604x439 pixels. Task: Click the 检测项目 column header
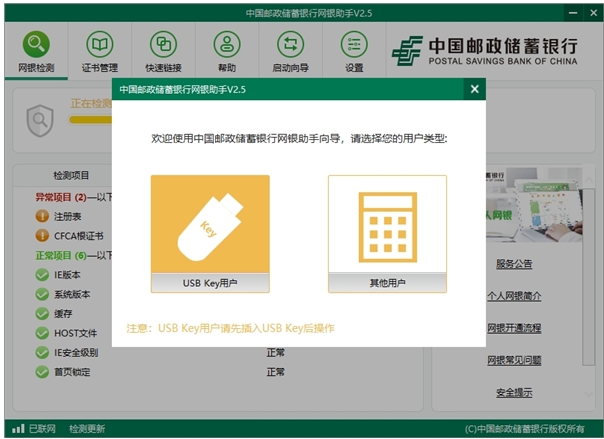pos(71,176)
